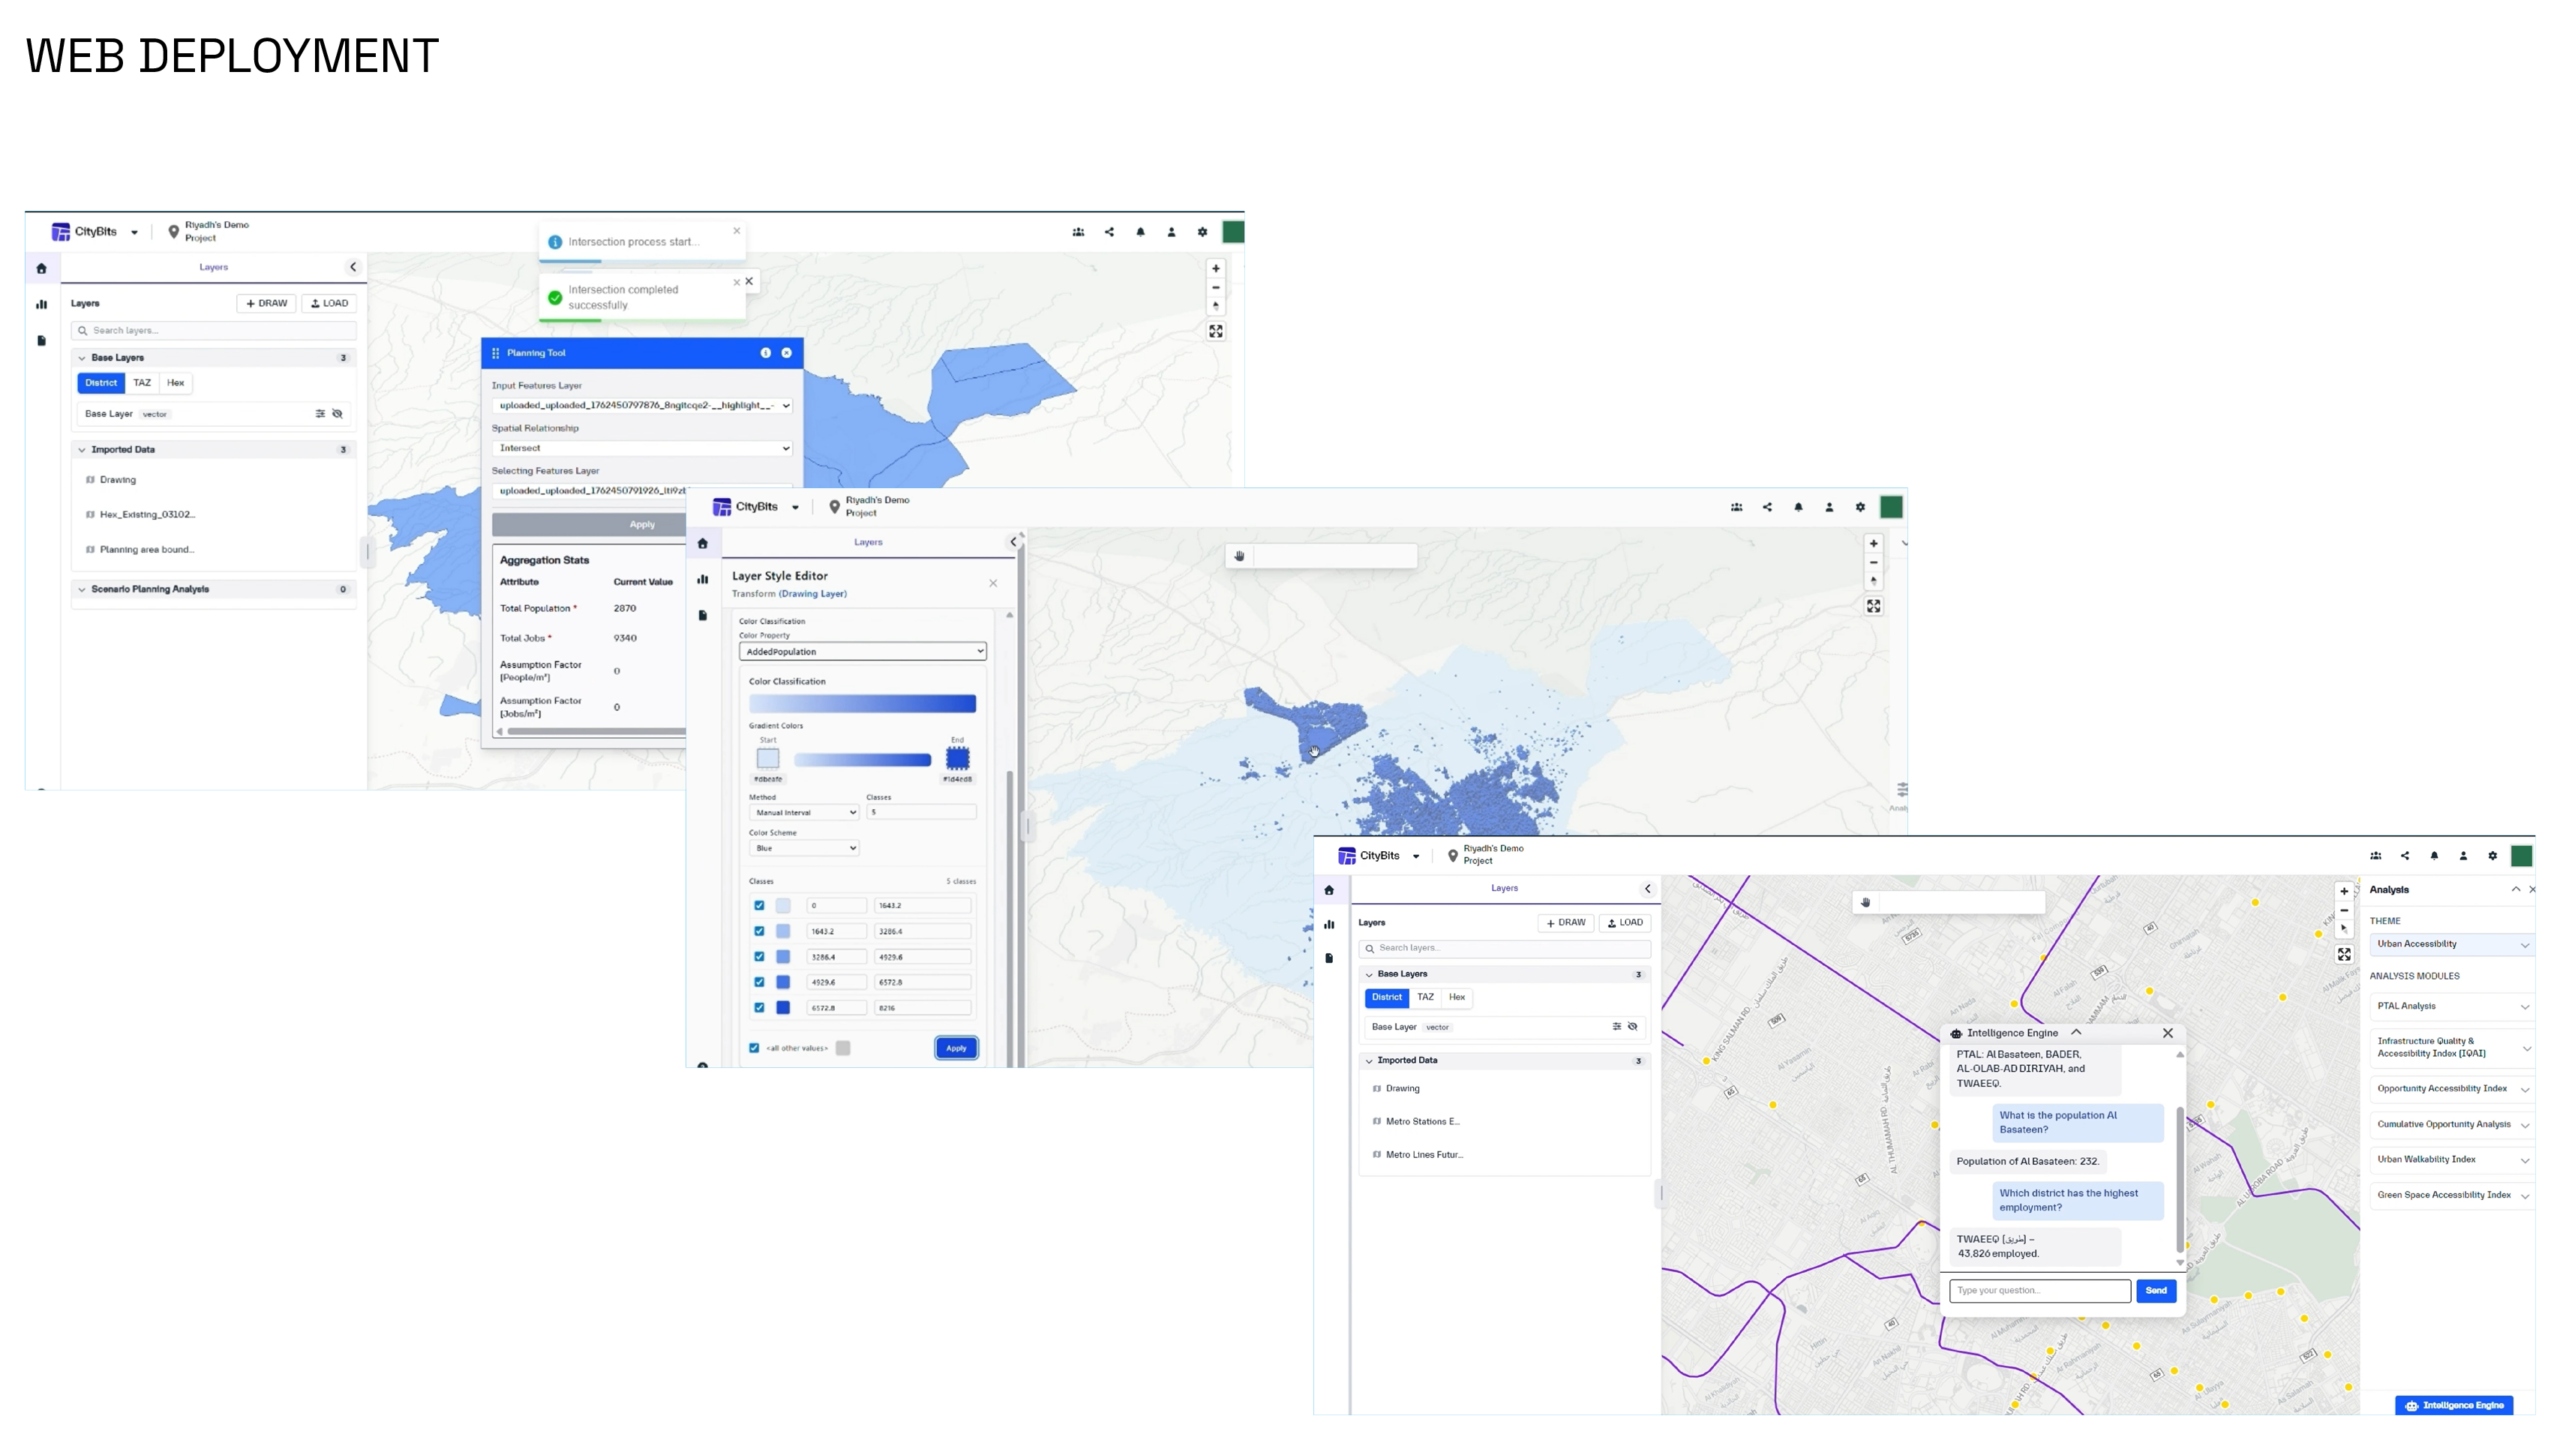Screen dimensions: 2560x1440
Task: Uncheck class 6572.8 to 8216 checkbox
Action: pyautogui.click(x=759, y=1007)
